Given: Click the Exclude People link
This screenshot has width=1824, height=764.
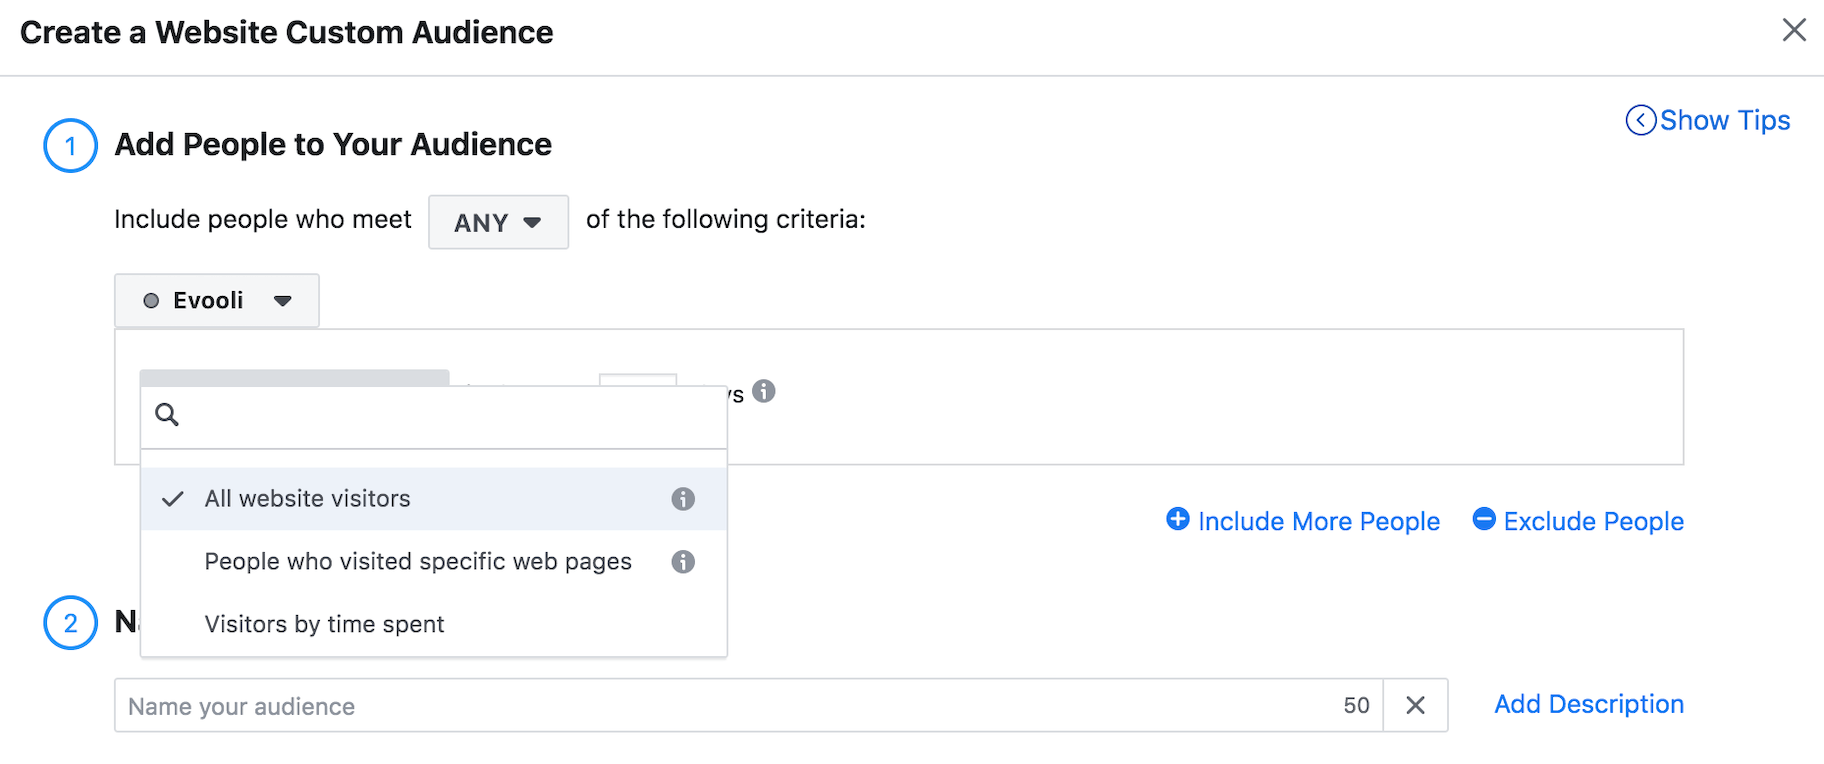Looking at the screenshot, I should click(1593, 522).
